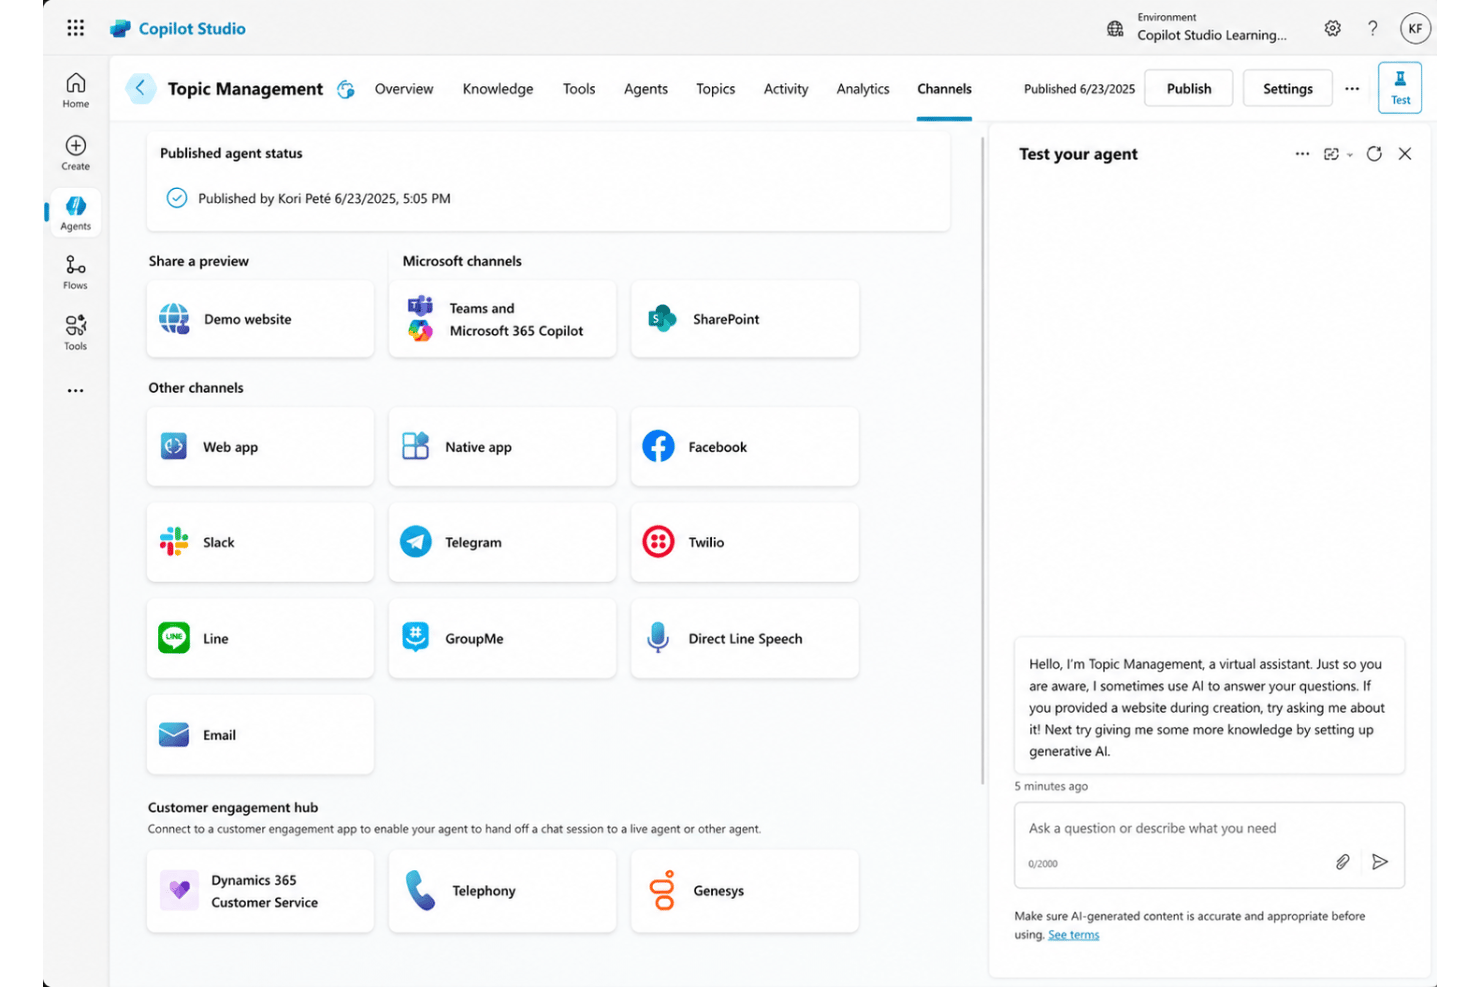Click the Publish button
This screenshot has height=987, width=1480.
[1189, 88]
